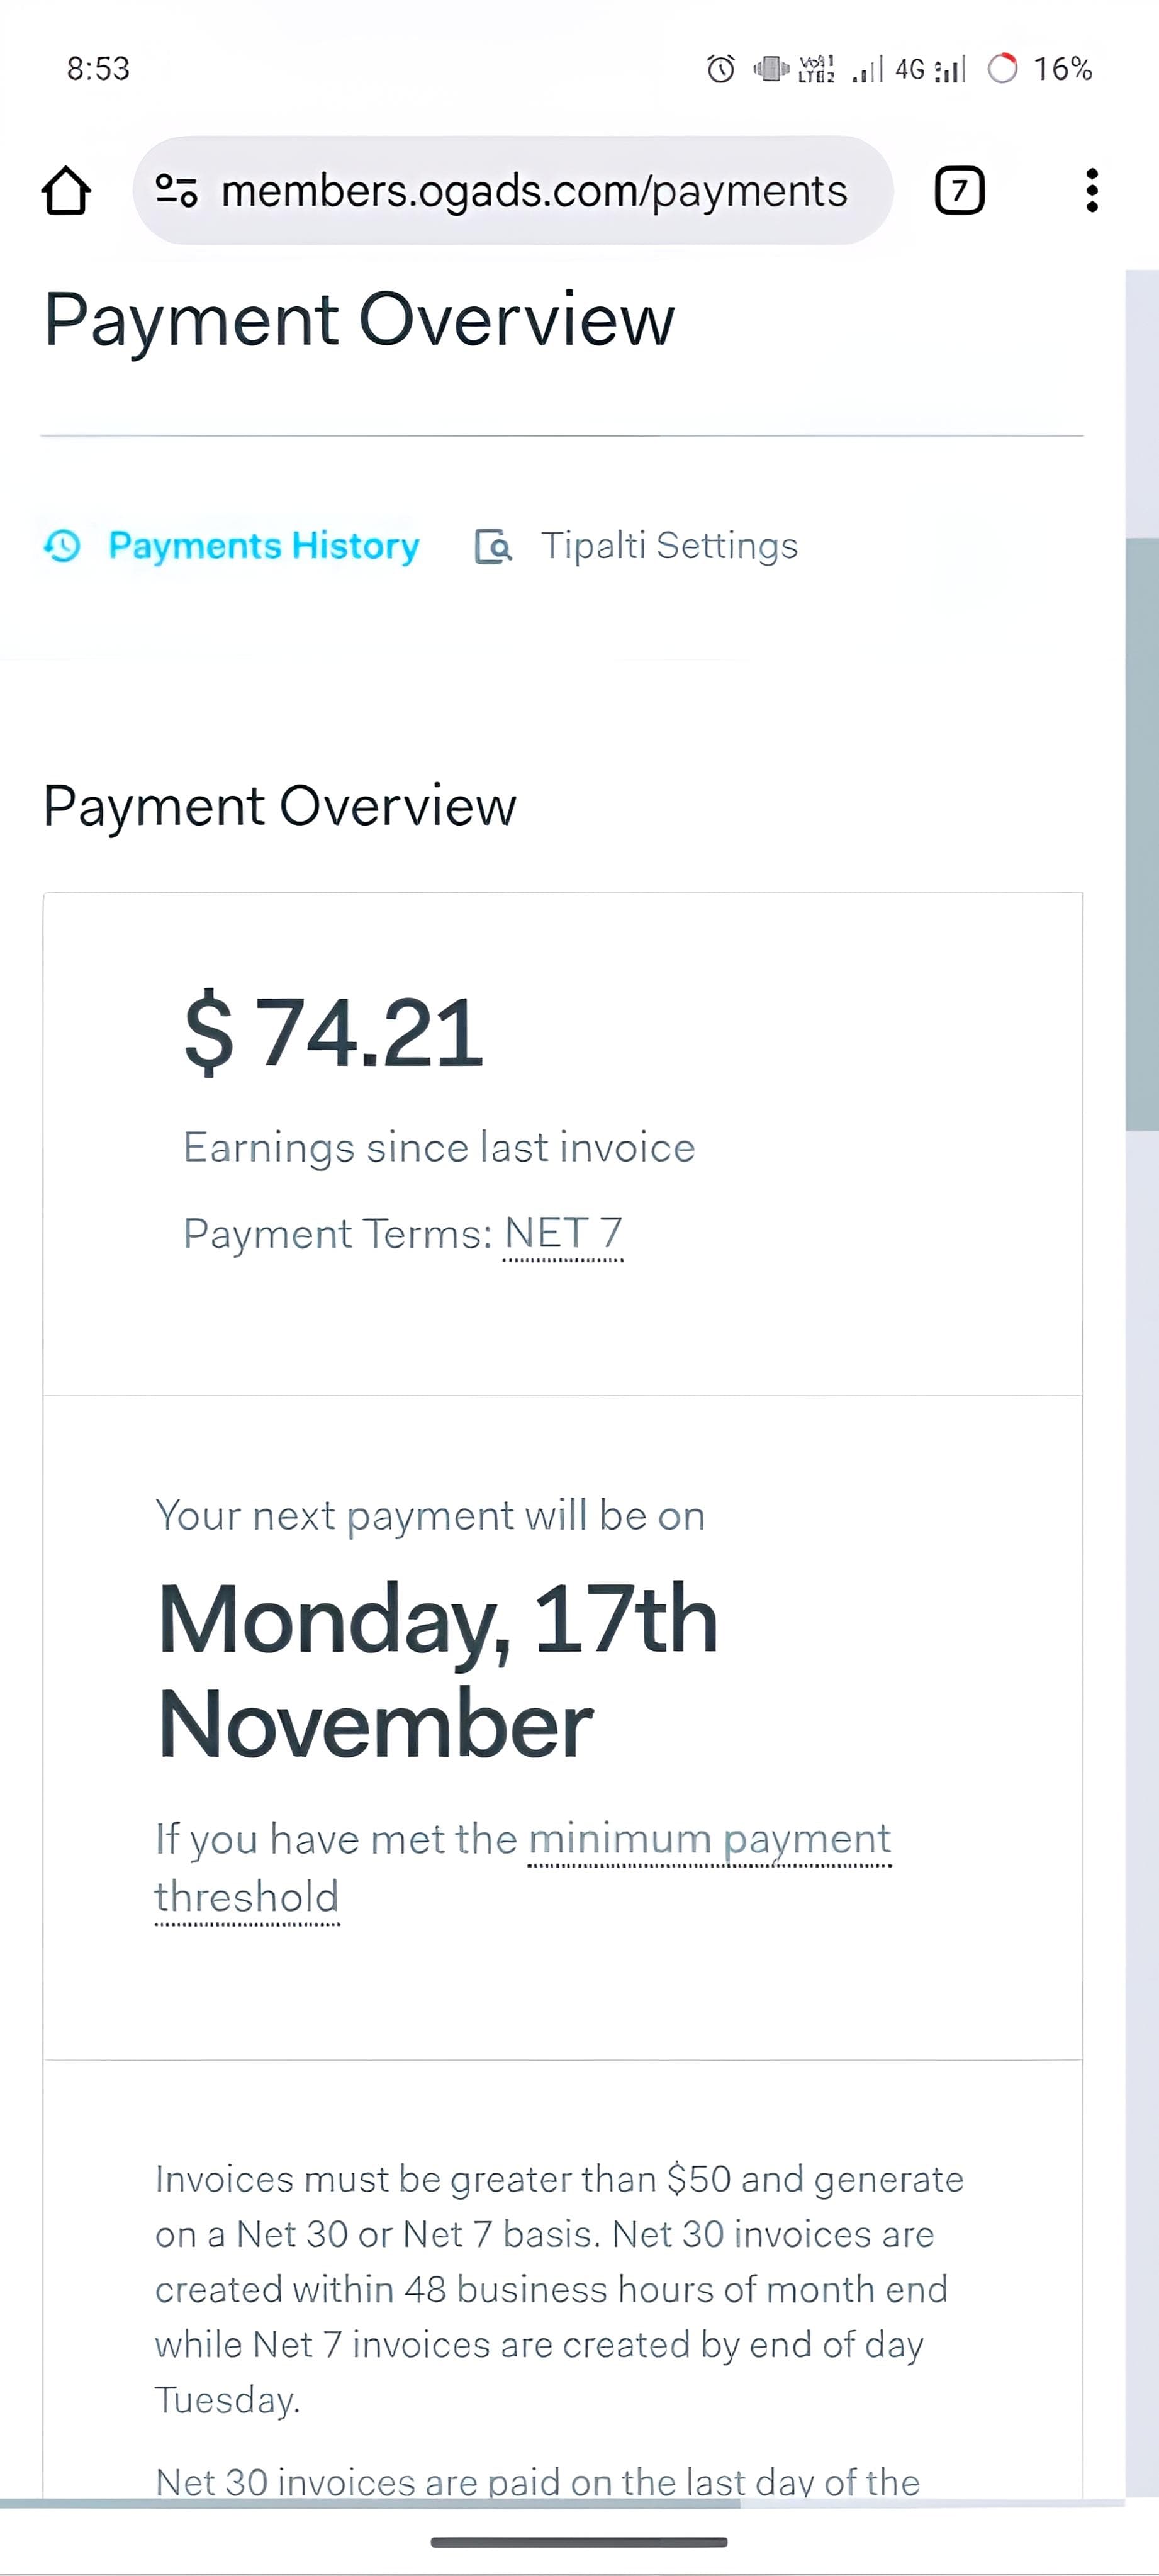Open Chrome's three-dot overflow menu
The width and height of the screenshot is (1159, 2576).
[1091, 190]
